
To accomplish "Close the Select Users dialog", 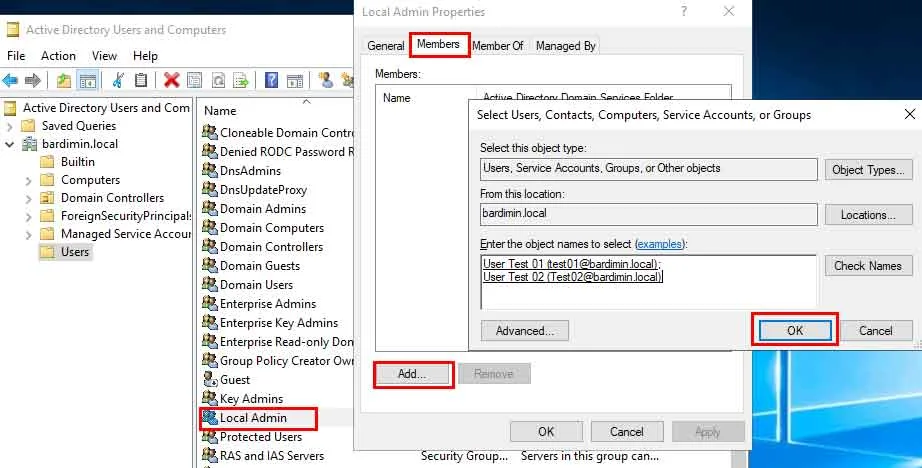I will click(x=909, y=114).
